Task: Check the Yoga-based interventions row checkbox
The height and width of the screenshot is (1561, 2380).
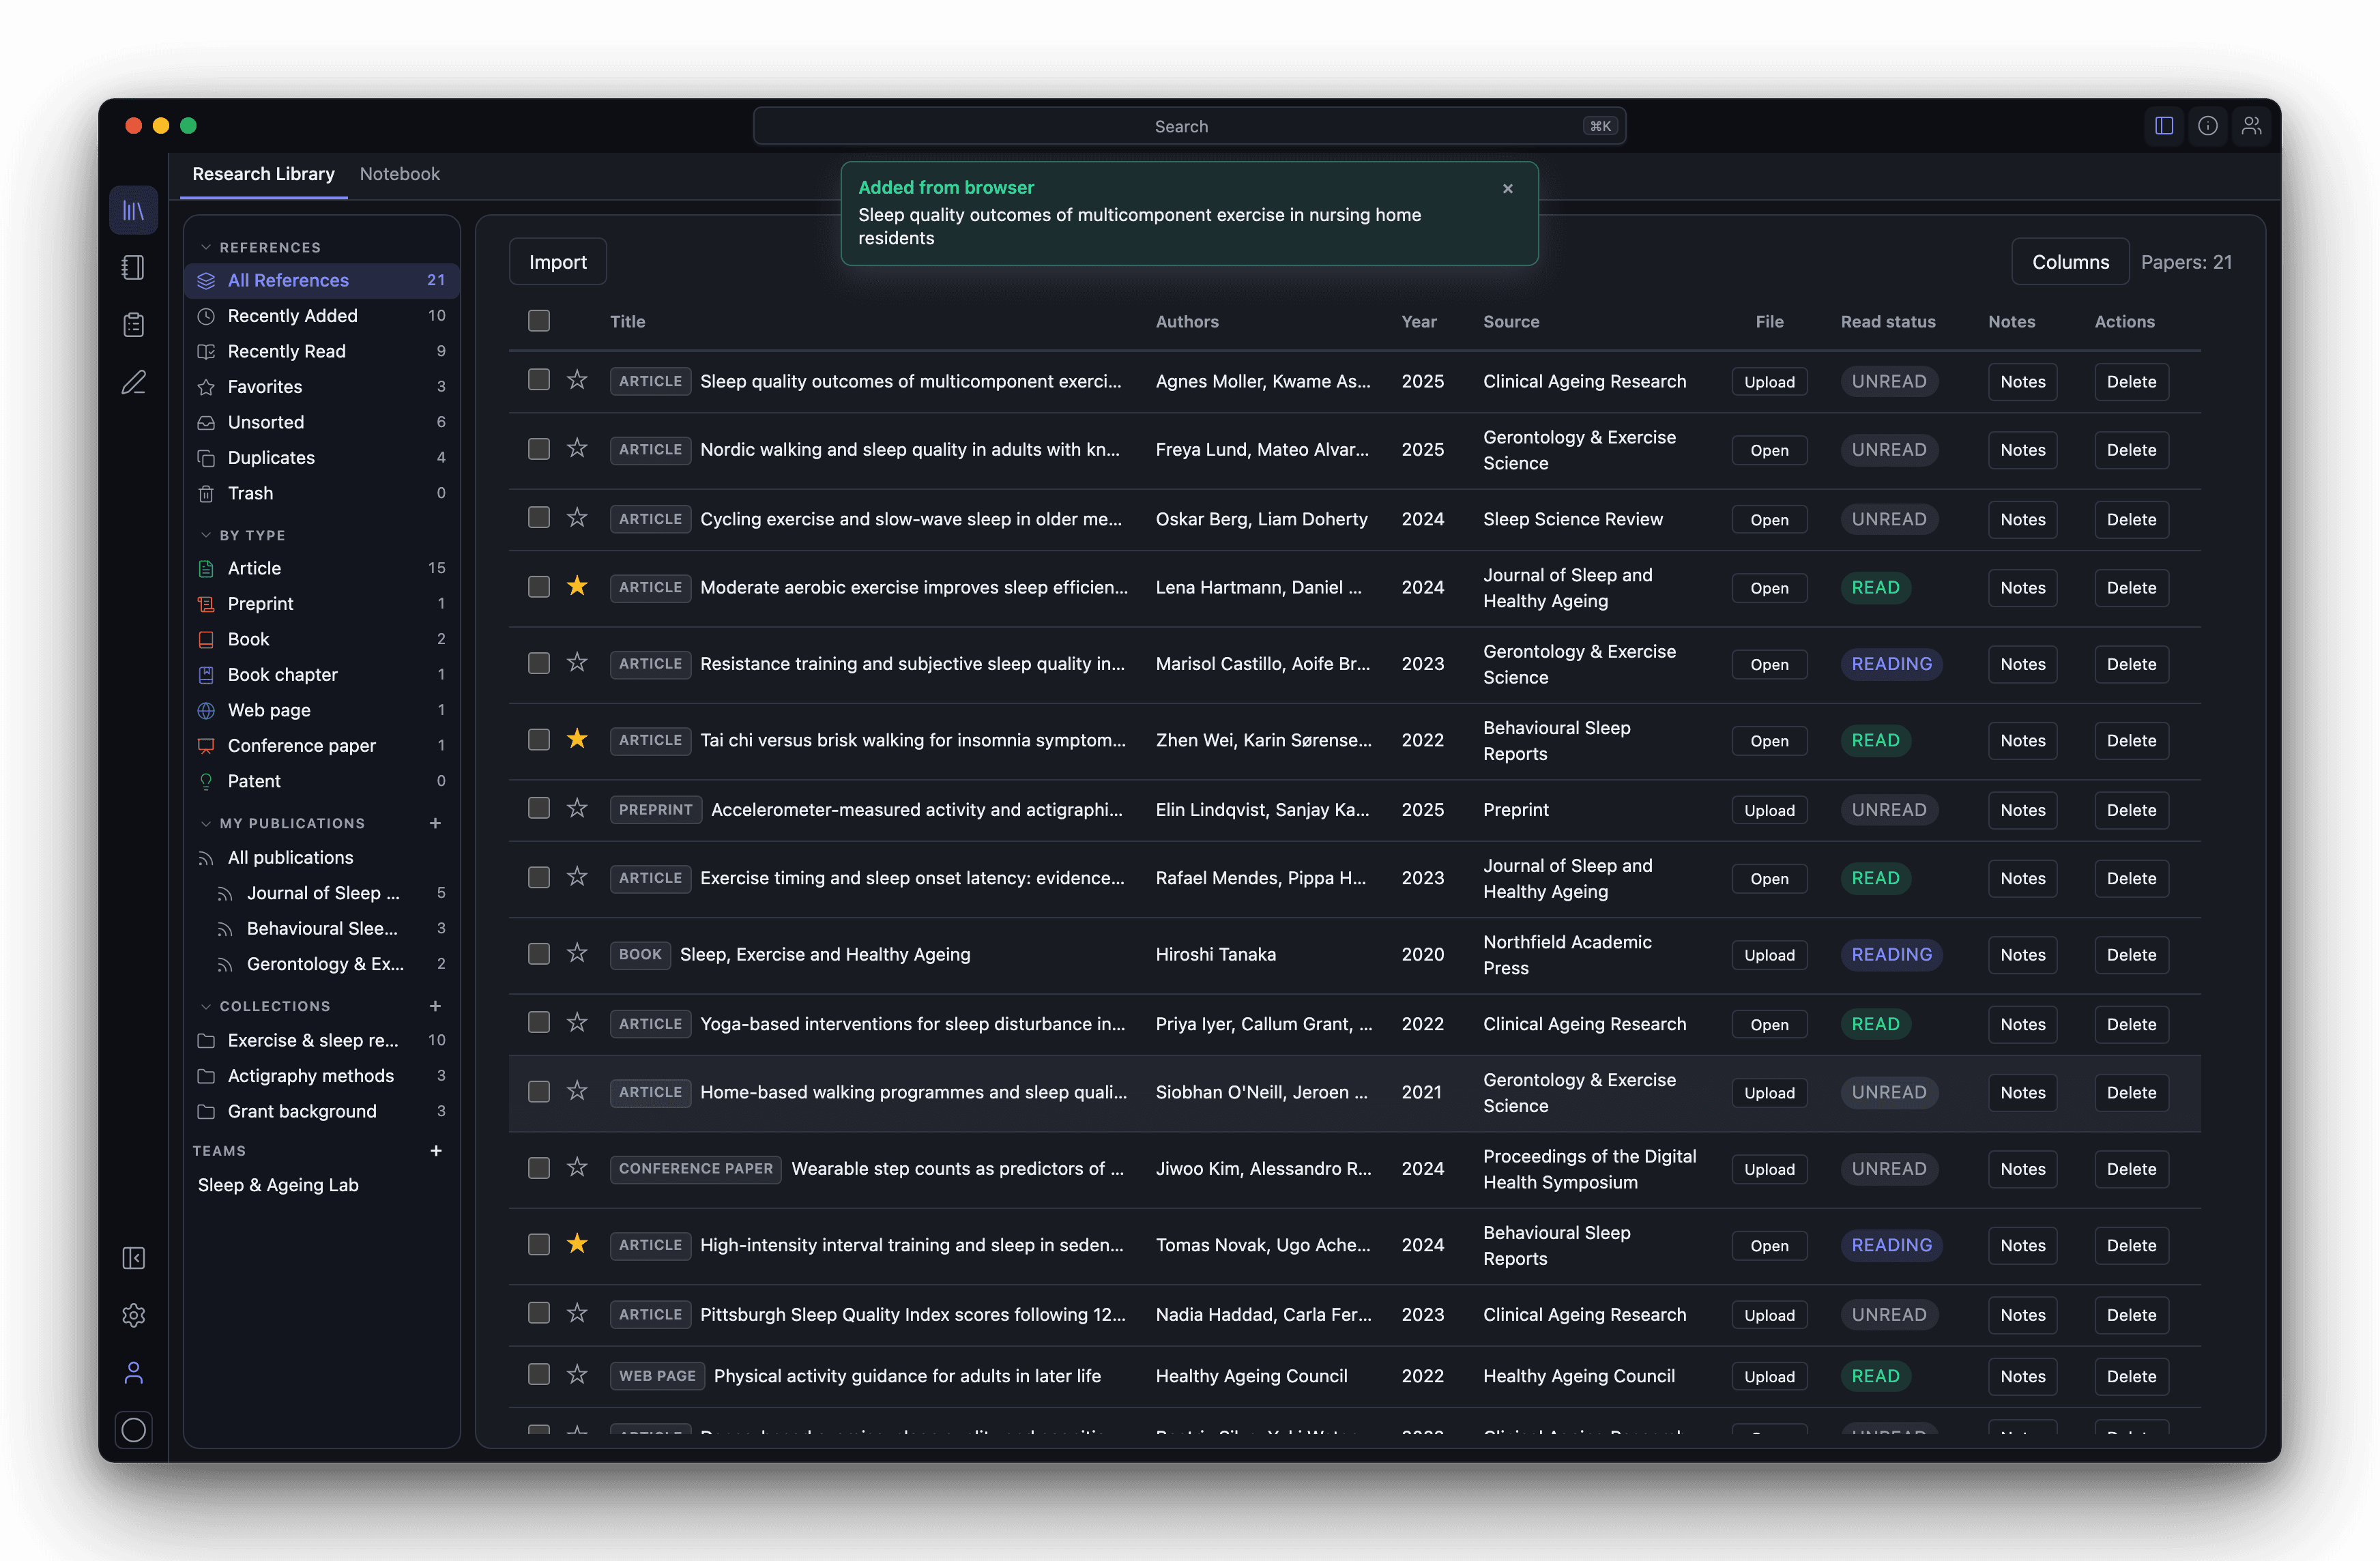Action: [539, 1023]
